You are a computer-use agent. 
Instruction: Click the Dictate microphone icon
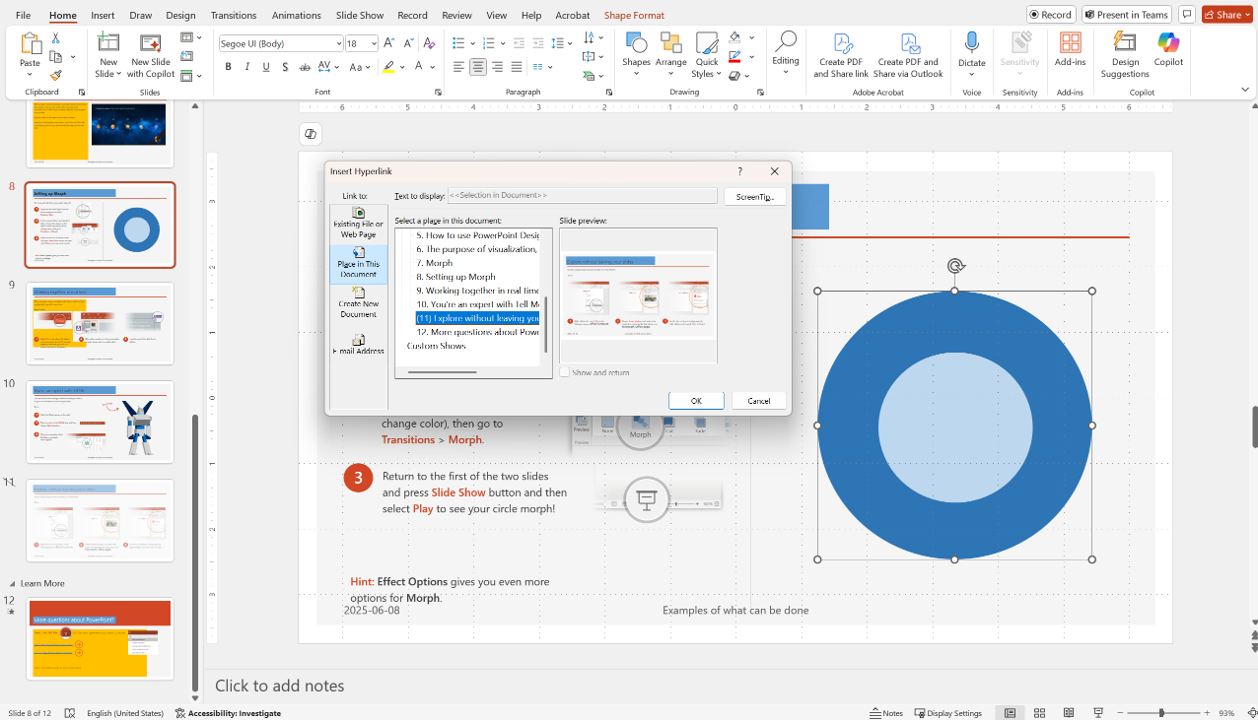(971, 44)
